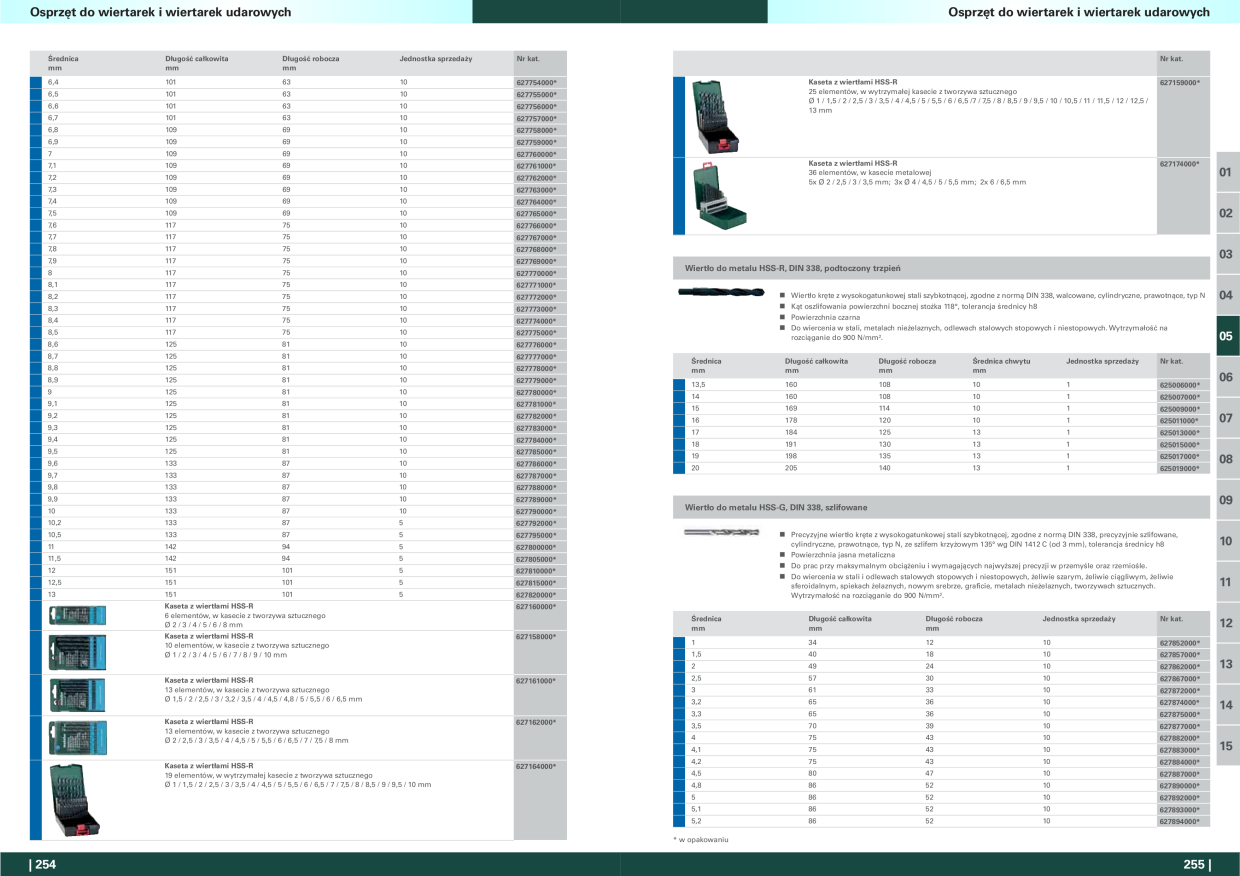Image resolution: width=1240 pixels, height=876 pixels.
Task: Click catalog number 627820000*
Action: coord(535,594)
